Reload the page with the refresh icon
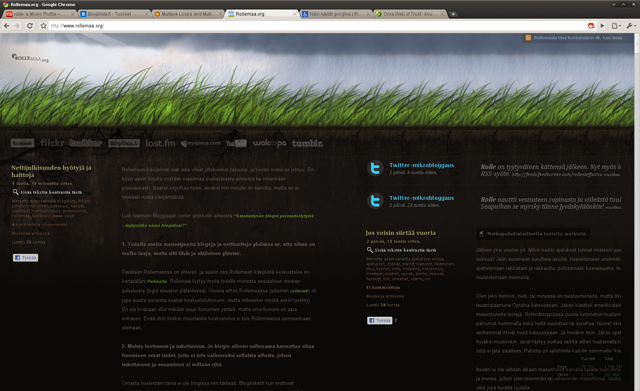Screen dimensions: 640x391 tap(30, 26)
